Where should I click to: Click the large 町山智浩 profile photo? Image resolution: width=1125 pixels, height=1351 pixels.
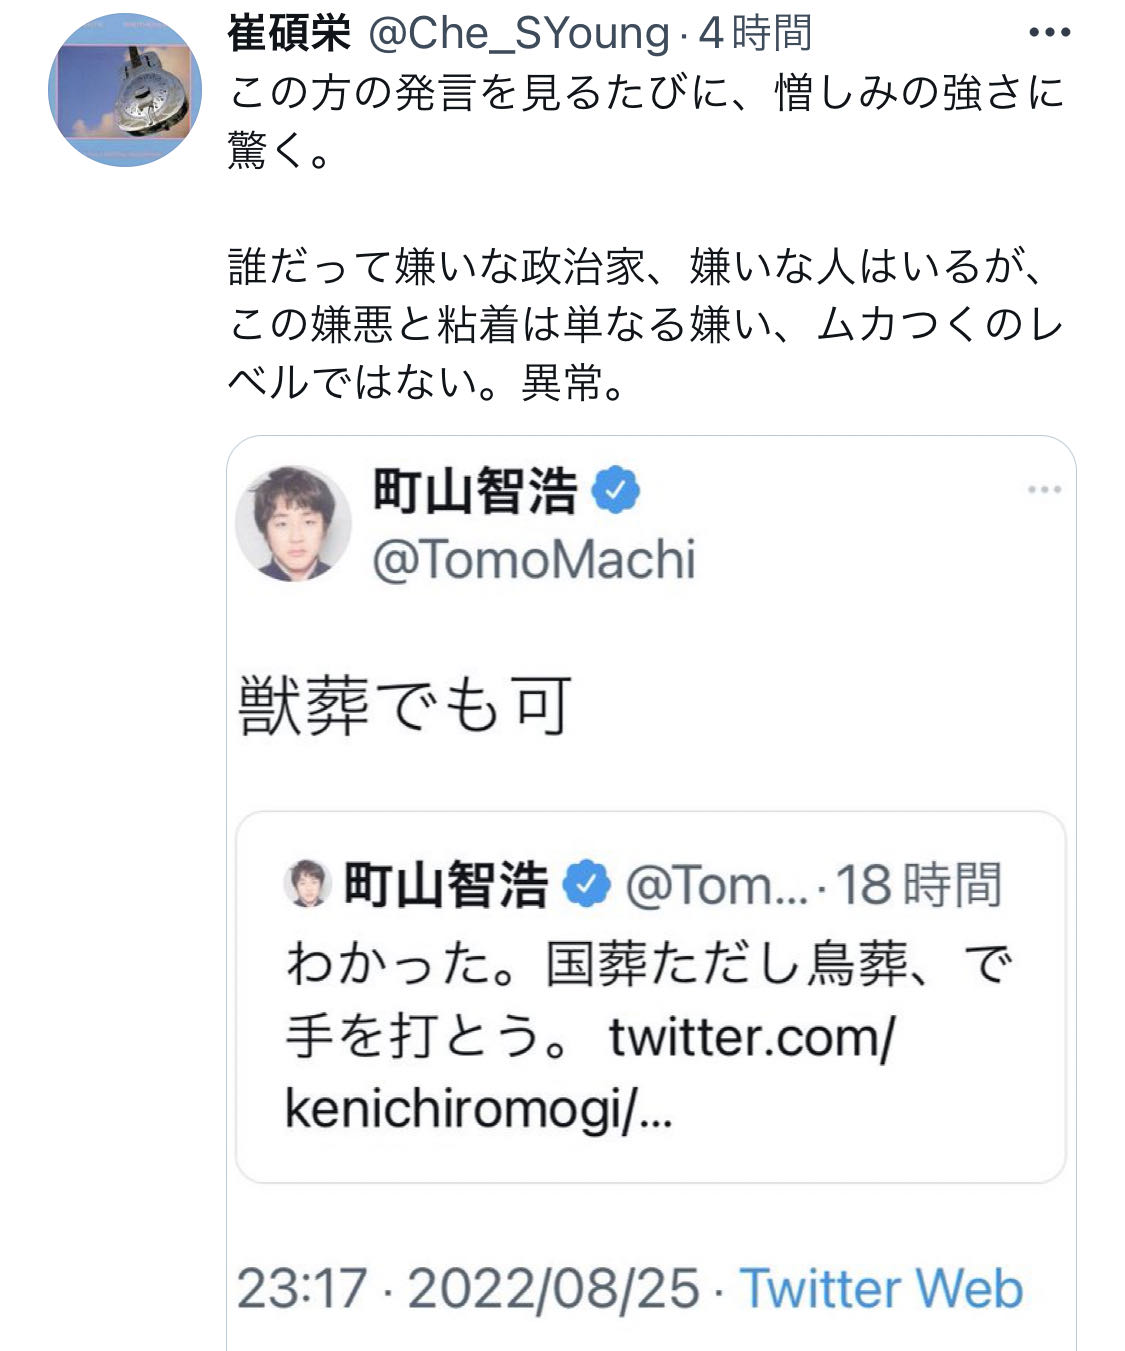tap(293, 522)
